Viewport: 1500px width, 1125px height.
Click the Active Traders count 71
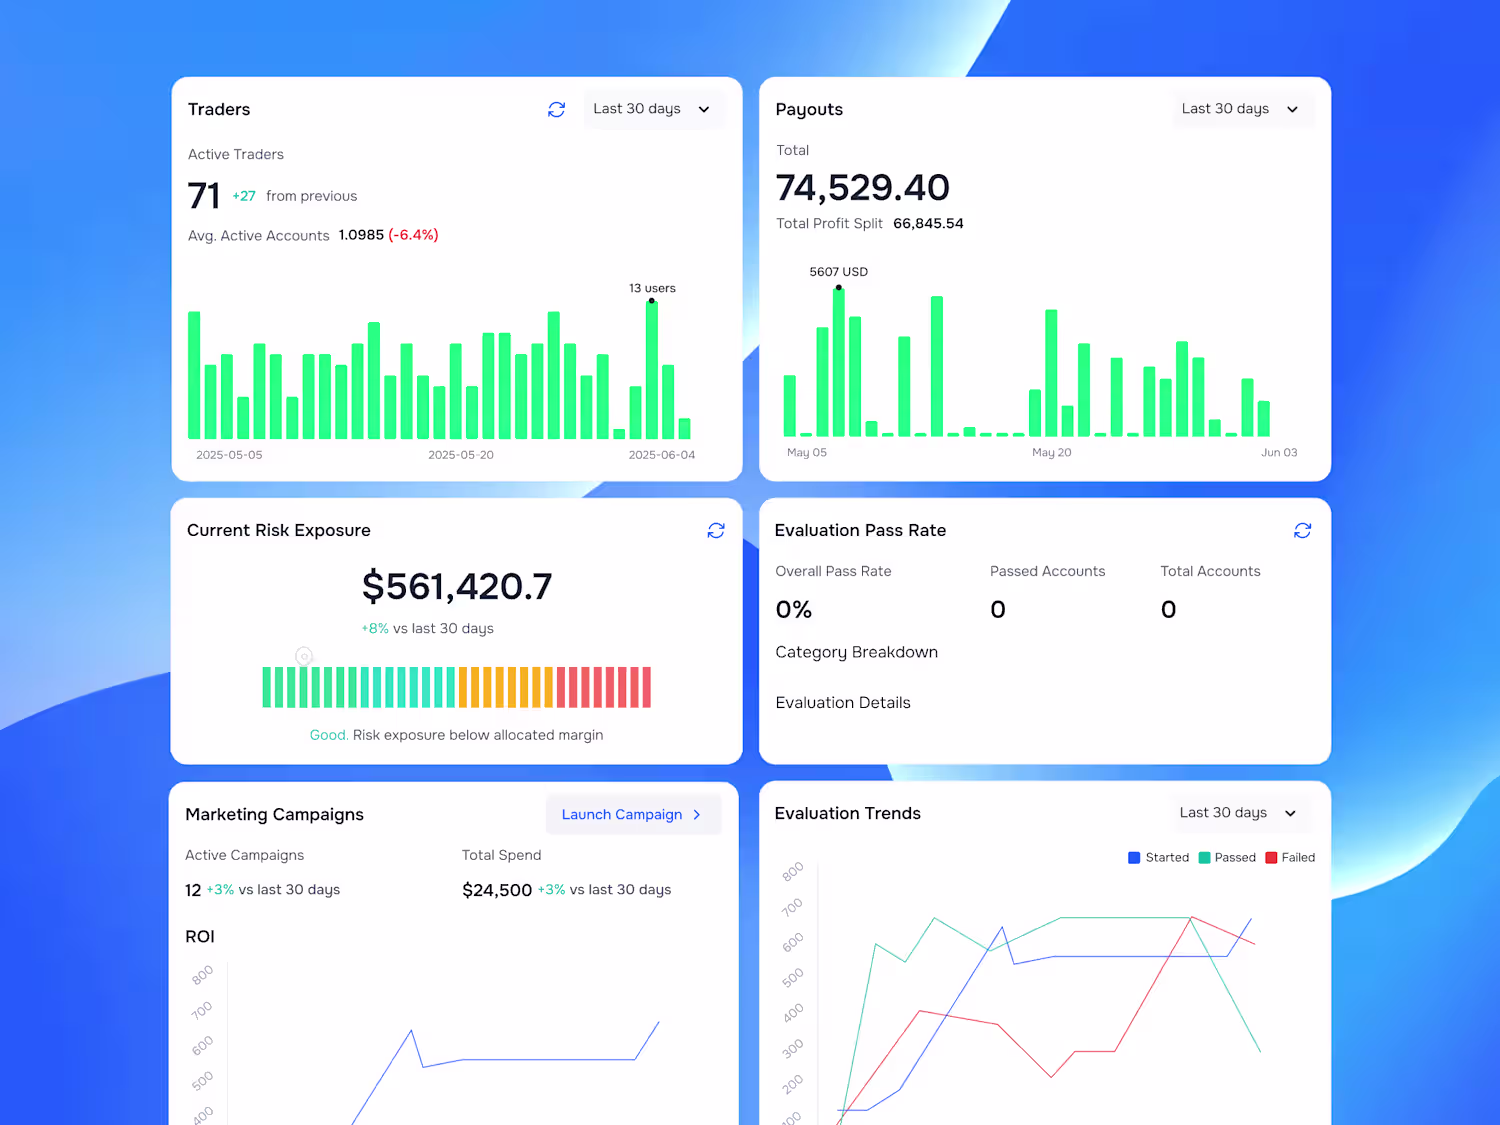204,196
